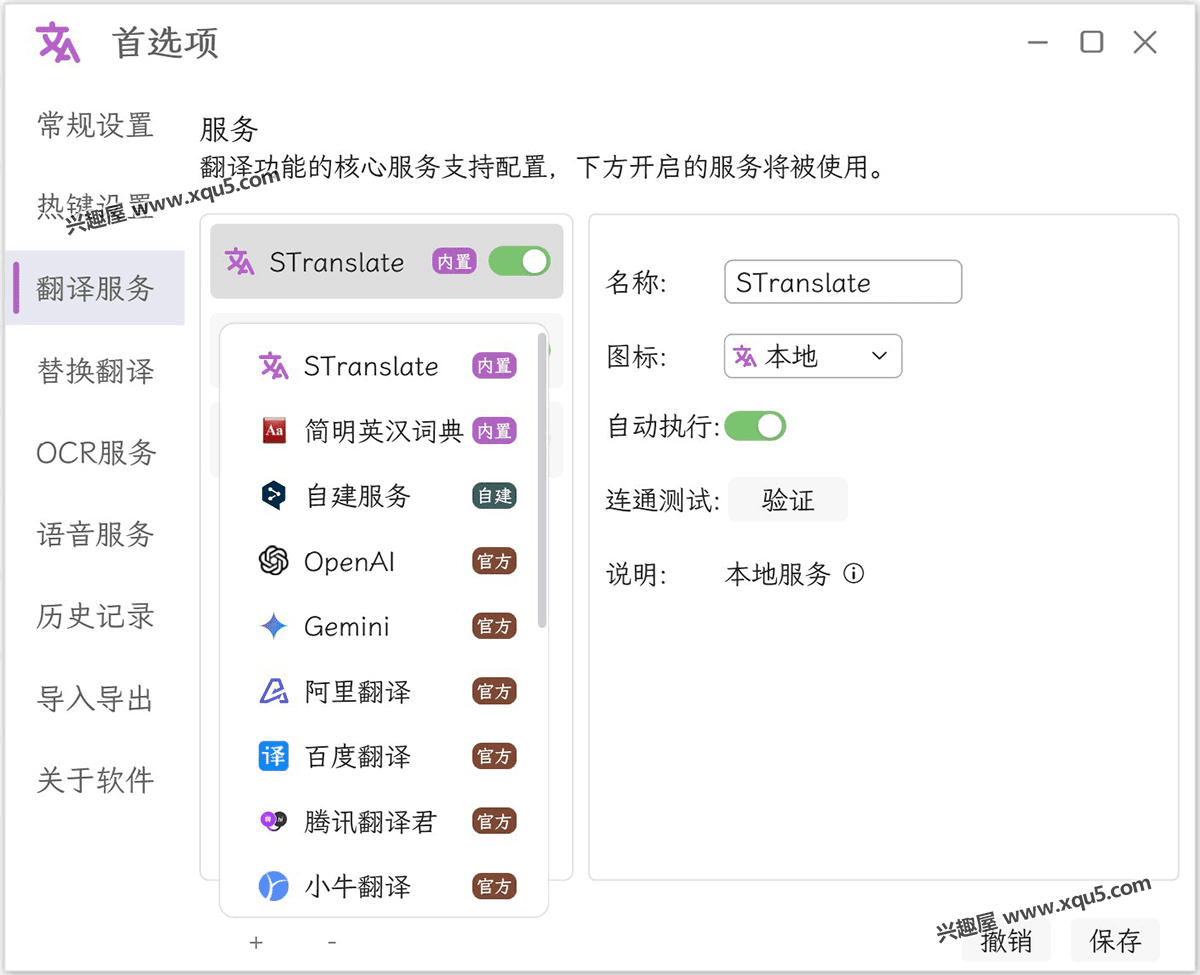Click the minus icon to remove a service

[x=332, y=942]
